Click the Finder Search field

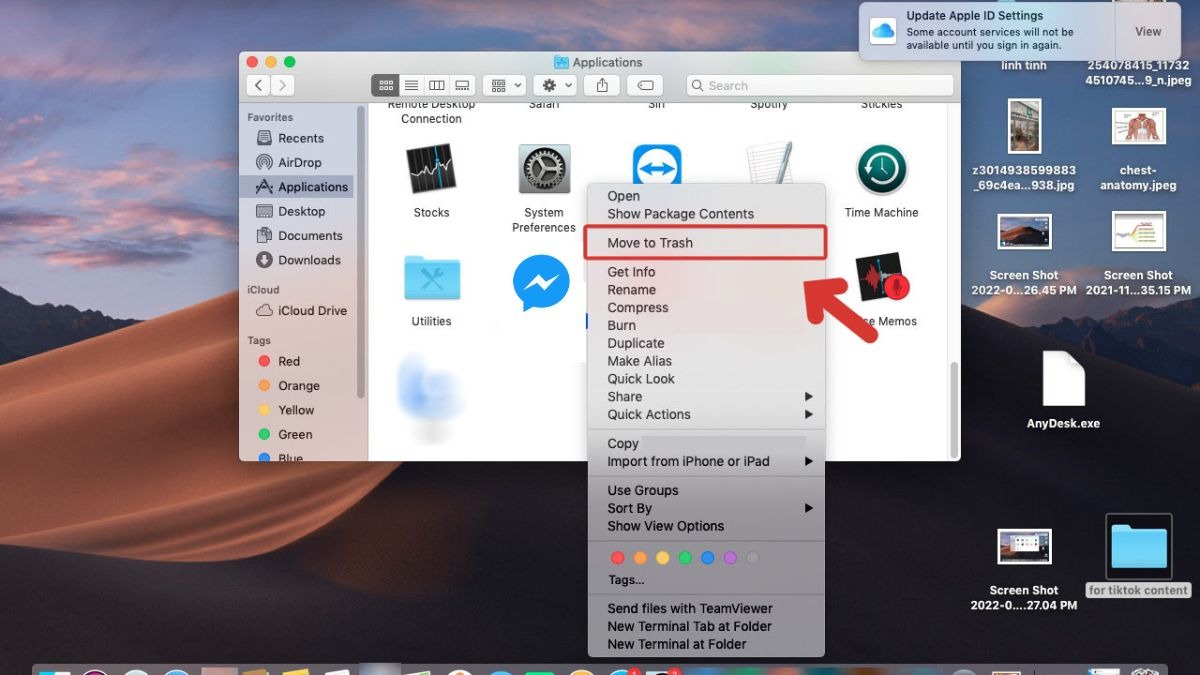coord(820,86)
